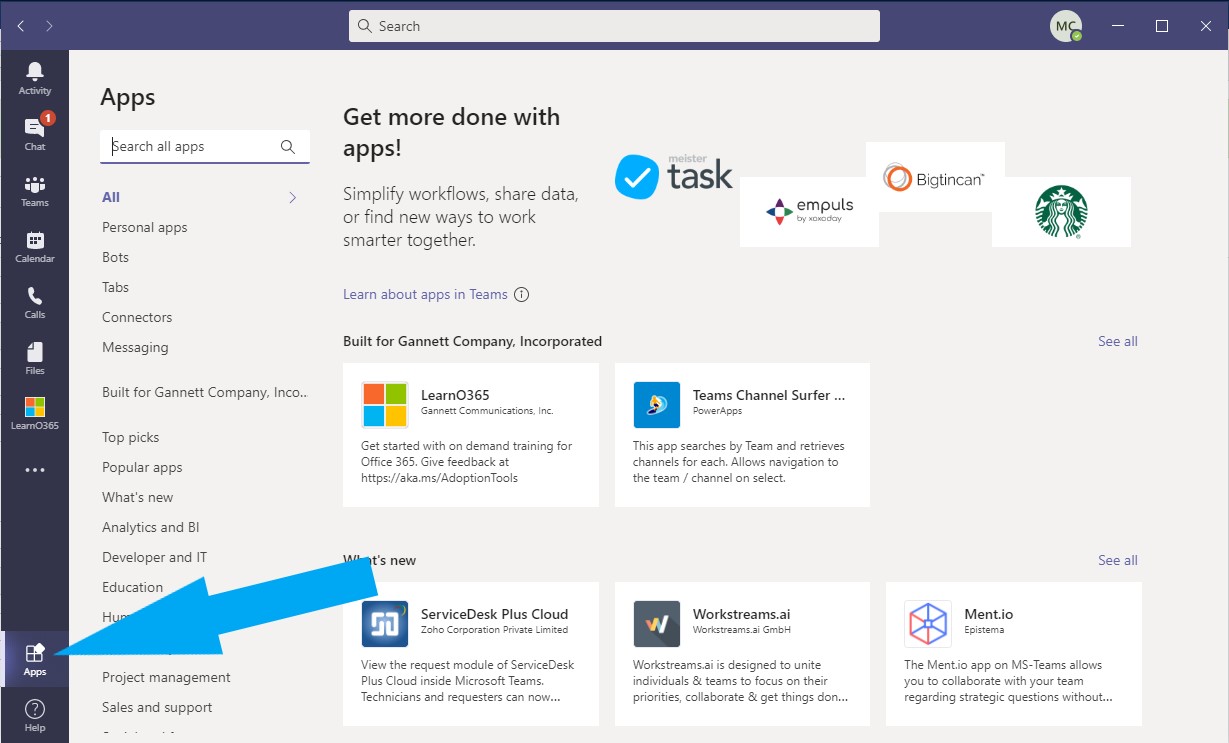
Task: Open the Teams Channel Surfer app title
Action: point(769,395)
